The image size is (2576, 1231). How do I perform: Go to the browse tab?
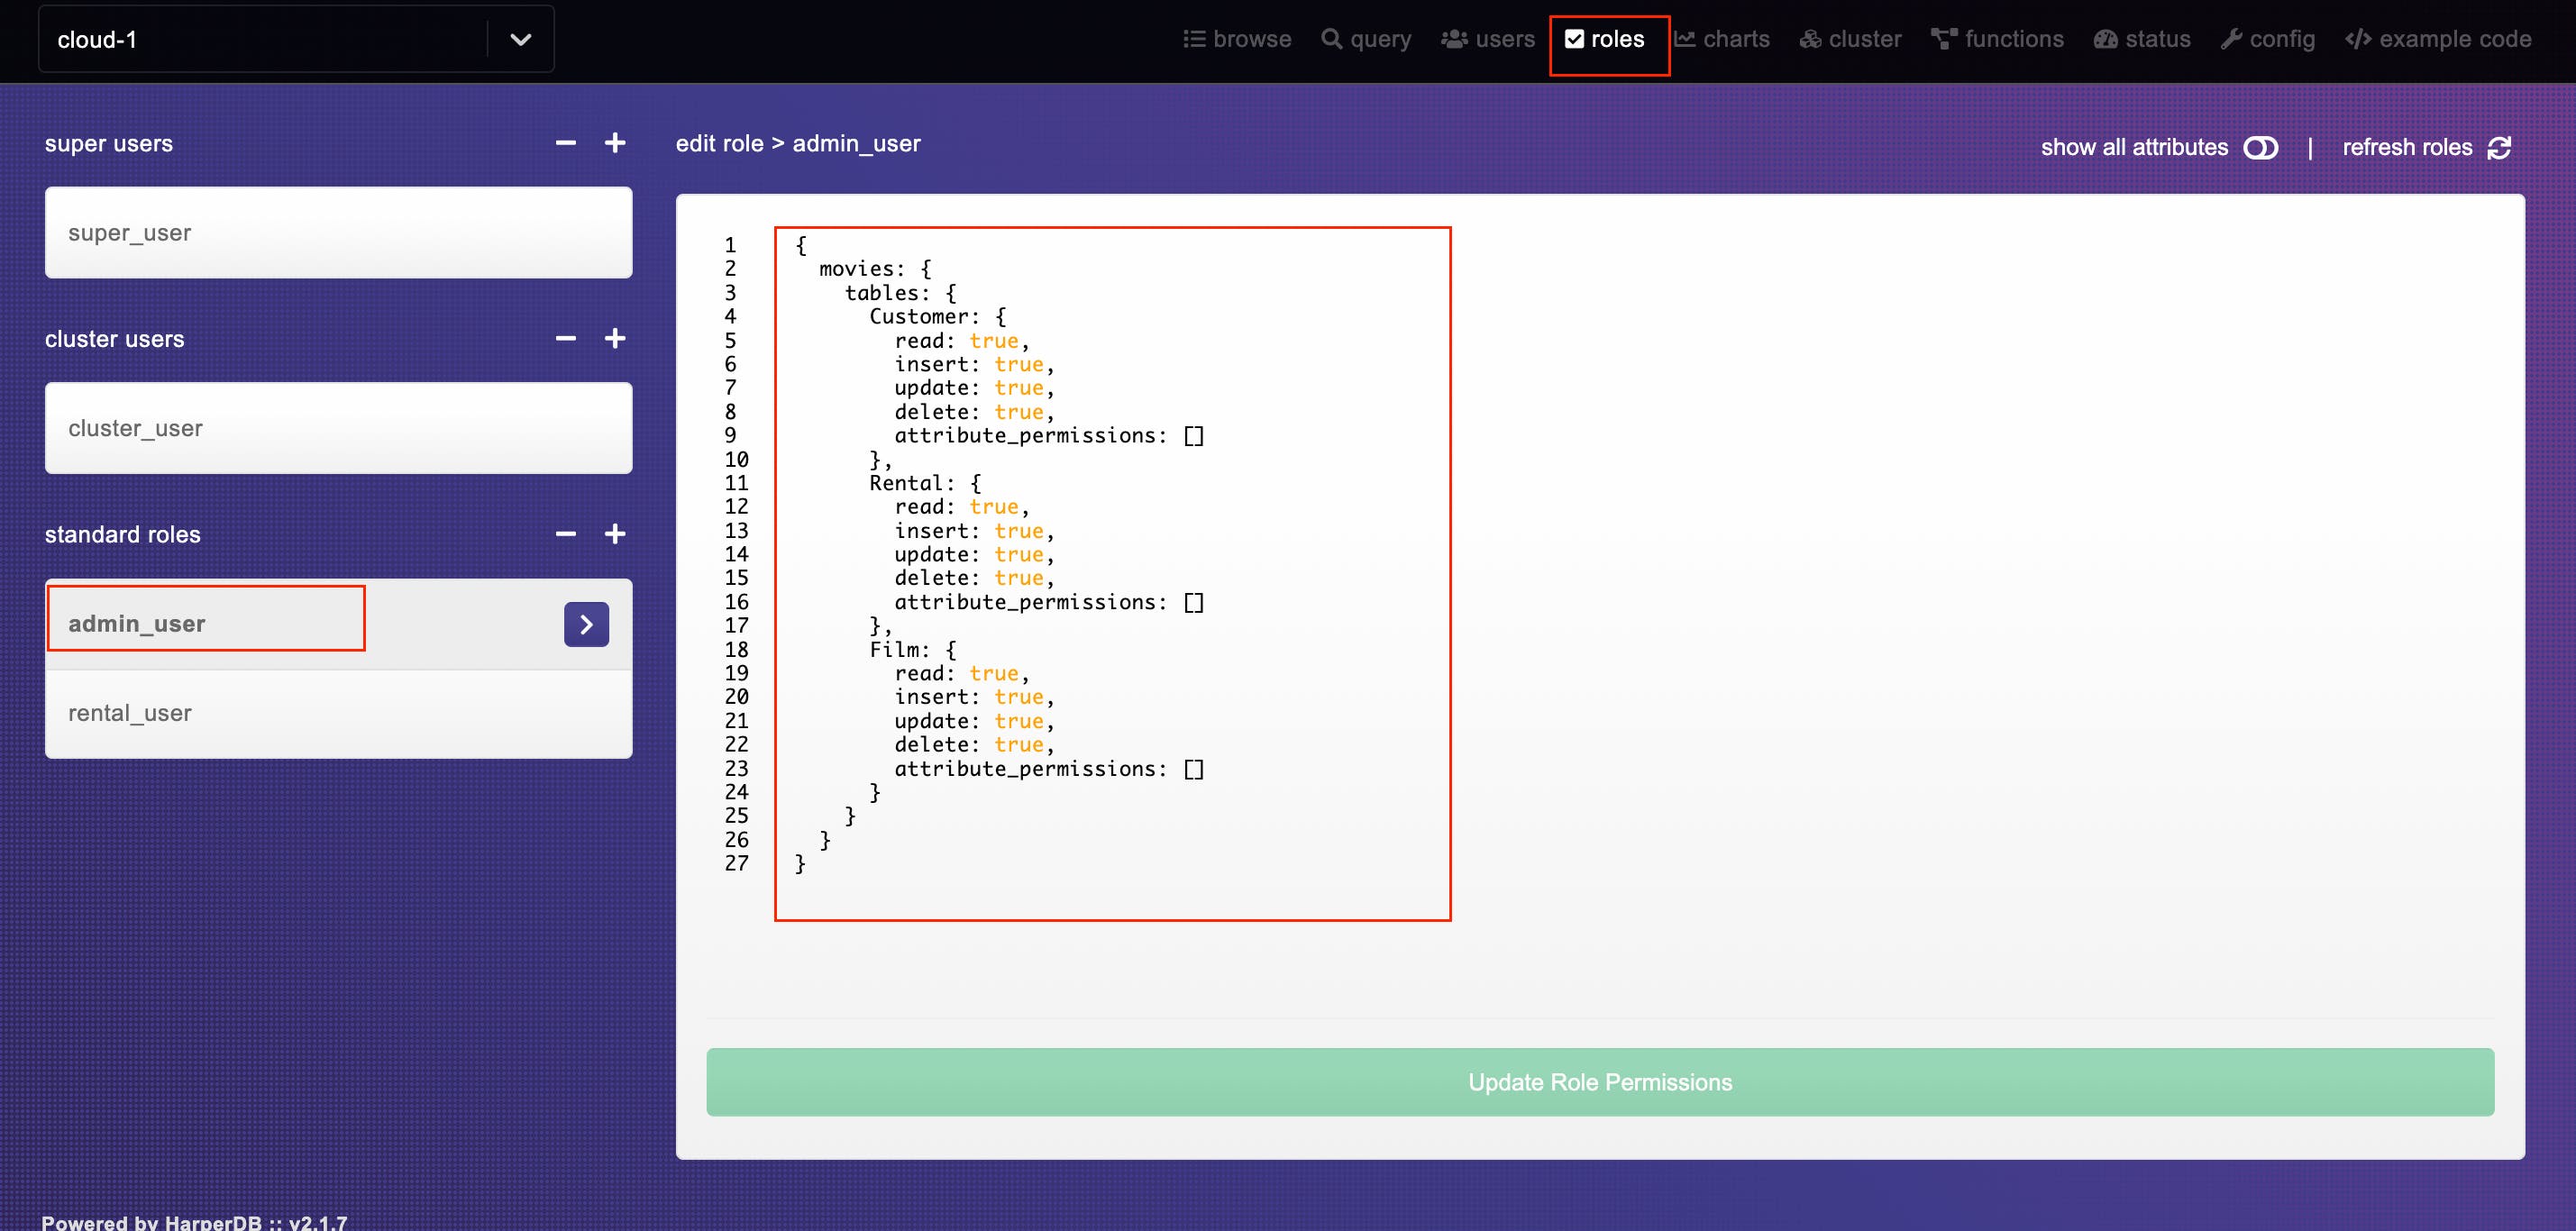point(1238,39)
